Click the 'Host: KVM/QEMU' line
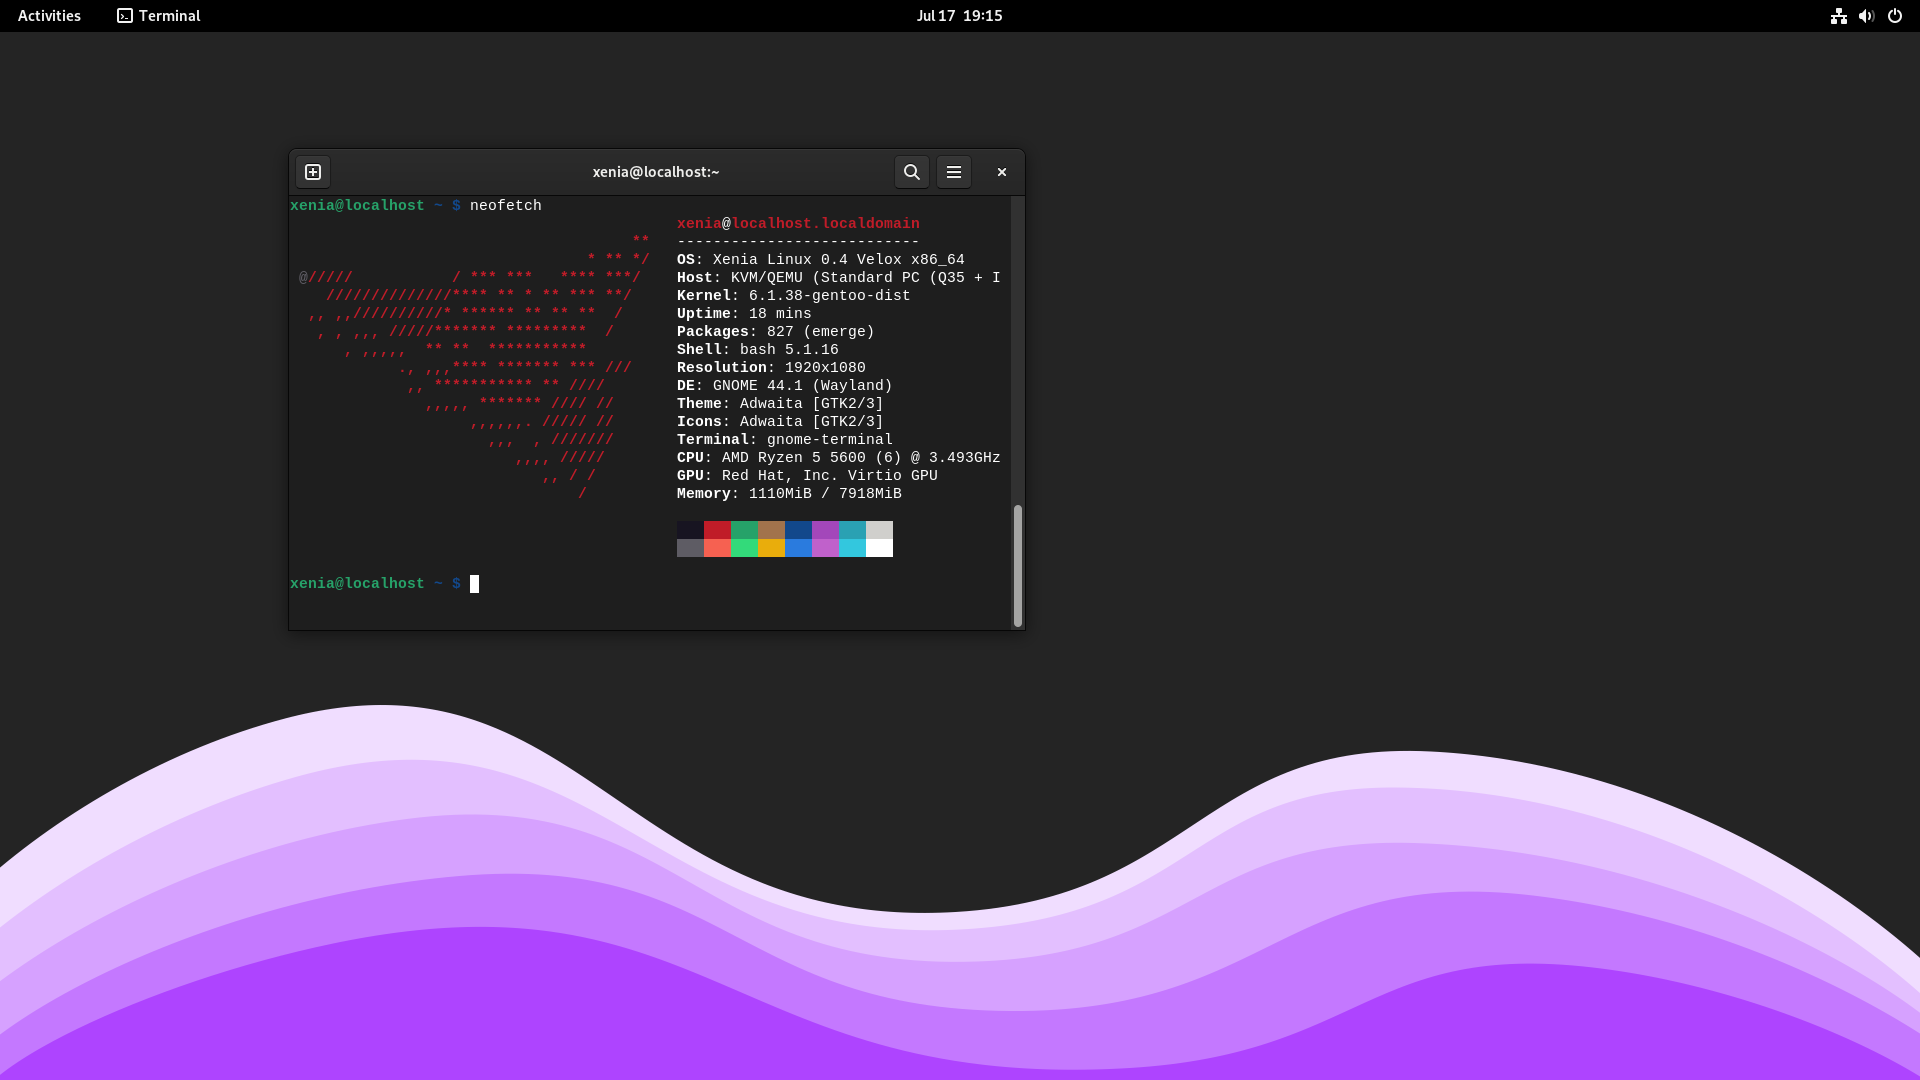 (839, 278)
